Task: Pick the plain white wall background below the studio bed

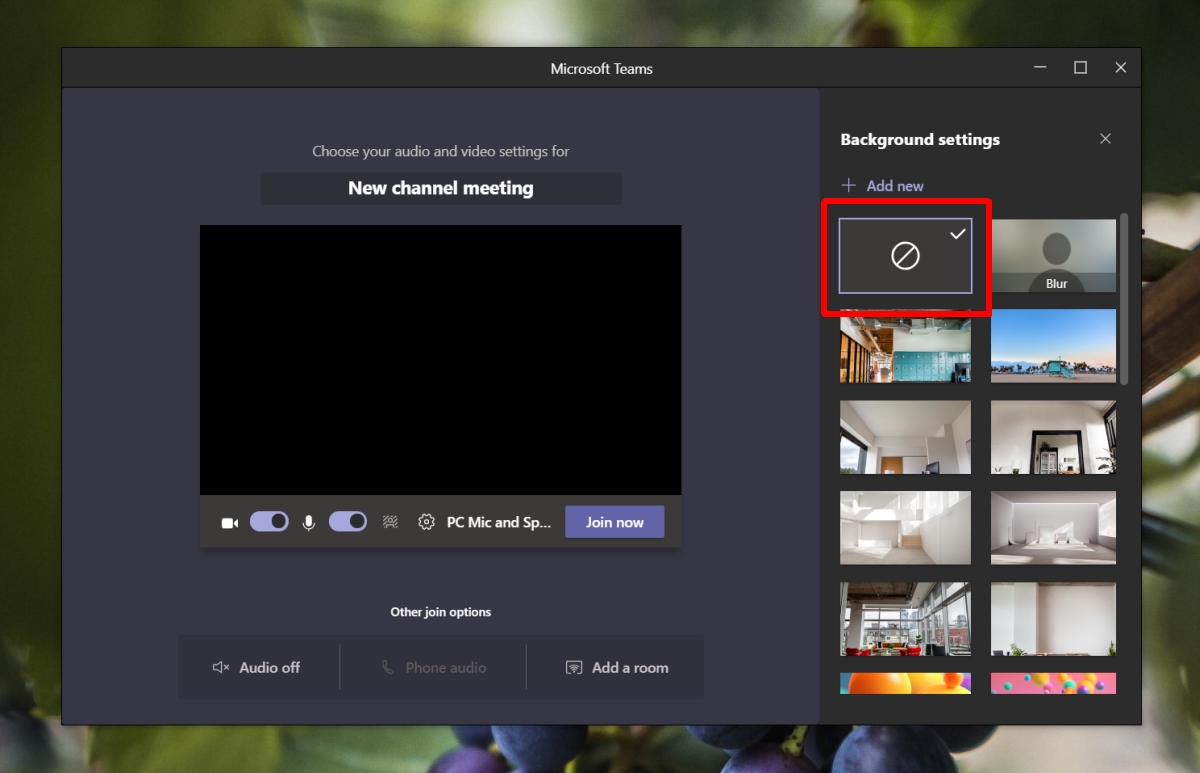Action: (x=1053, y=619)
